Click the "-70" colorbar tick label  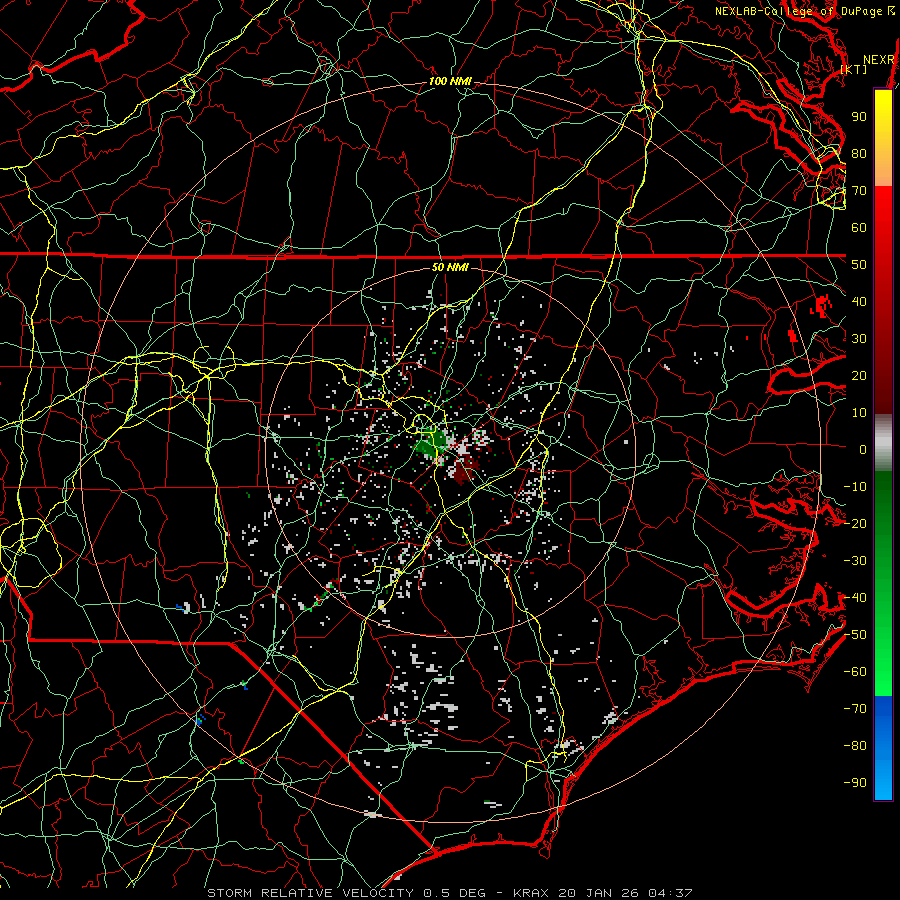(855, 709)
